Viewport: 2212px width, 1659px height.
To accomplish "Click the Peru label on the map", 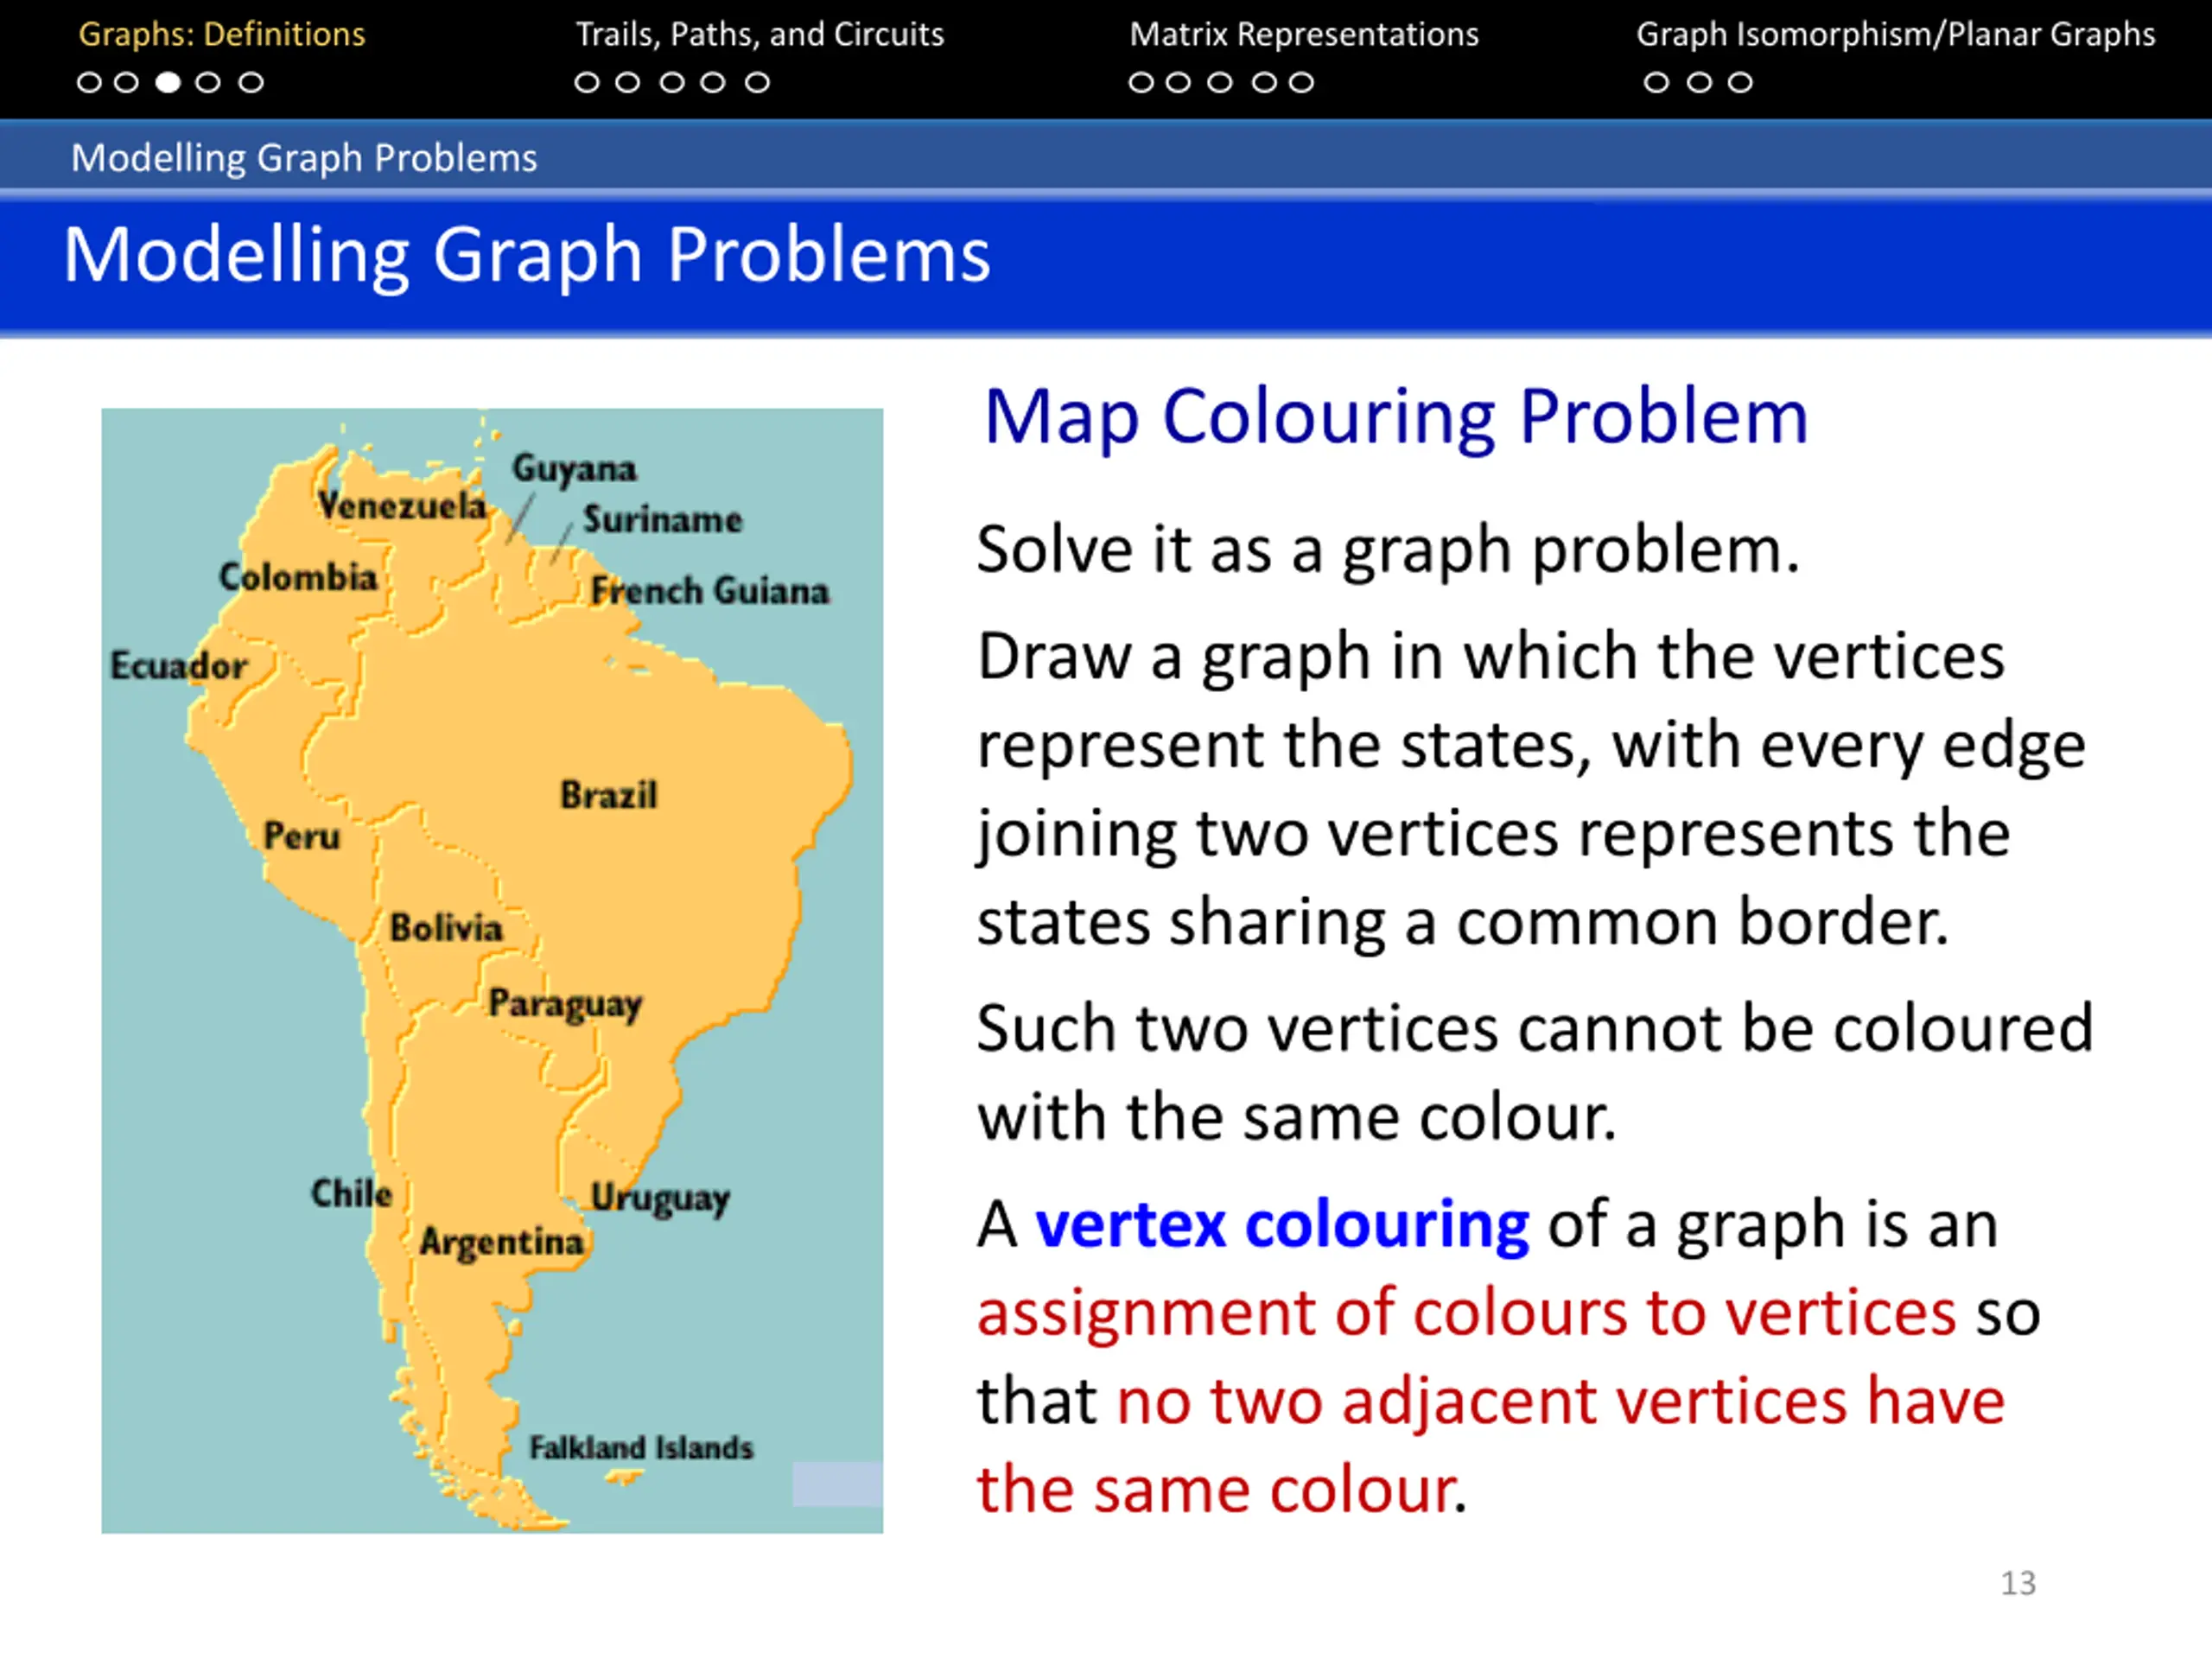I will pos(302,836).
